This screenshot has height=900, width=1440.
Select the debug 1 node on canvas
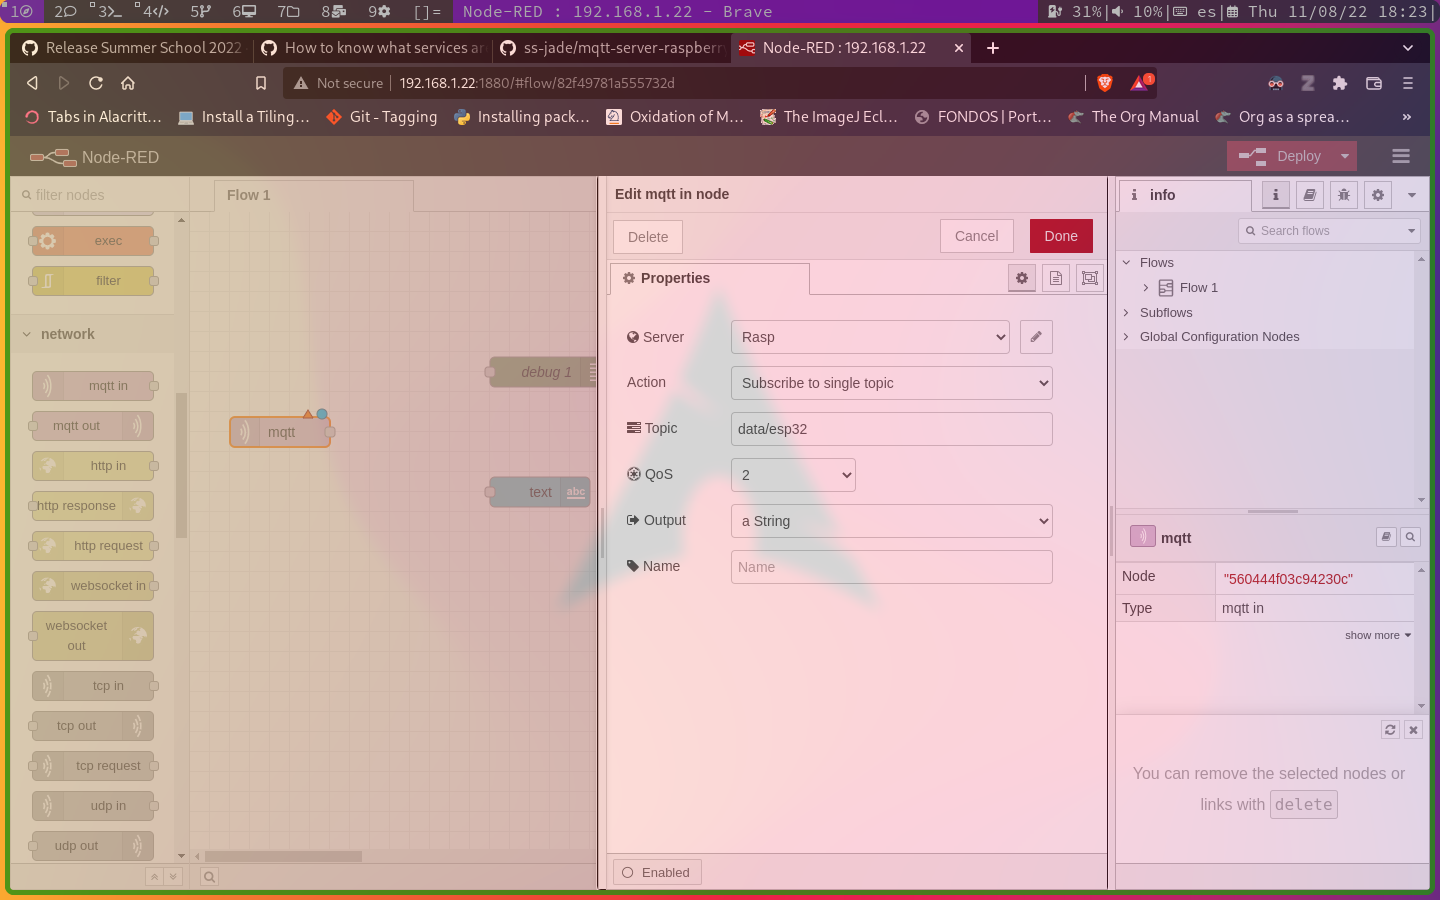542,372
